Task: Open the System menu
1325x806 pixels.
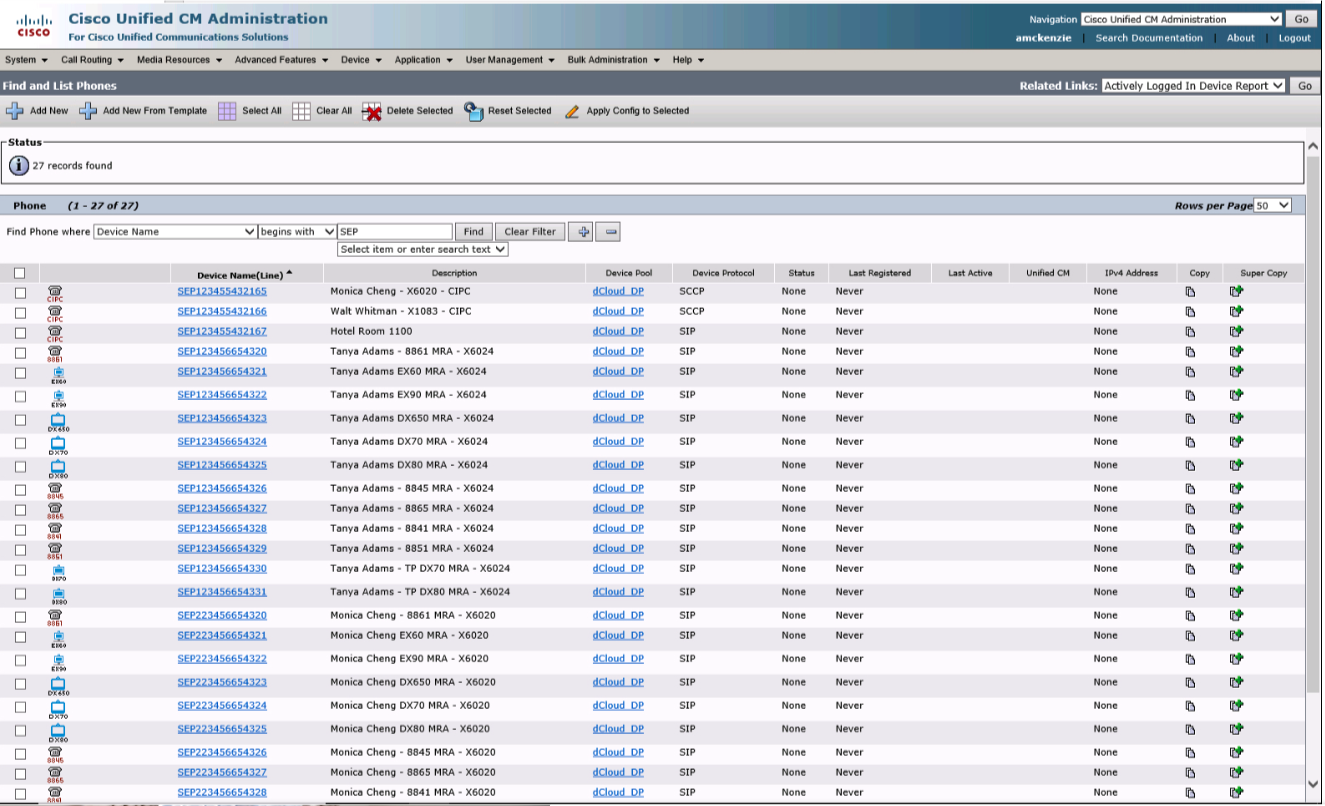Action: click(26, 60)
